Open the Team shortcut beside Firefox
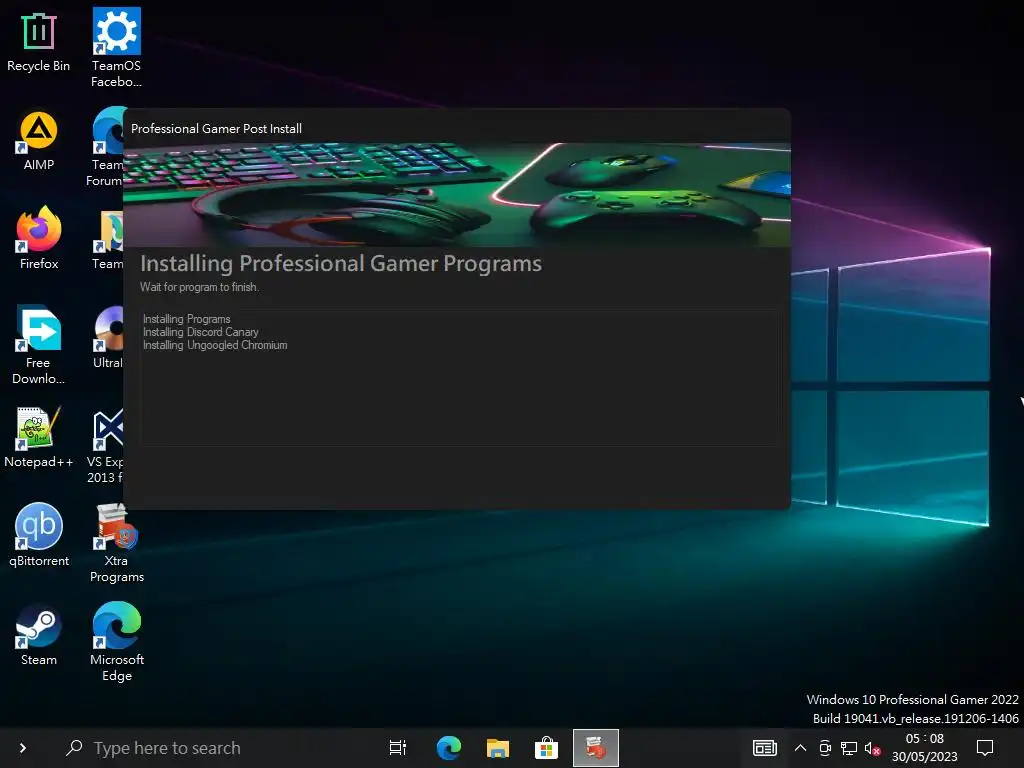Screen dimensions: 1024x768 [x=108, y=240]
